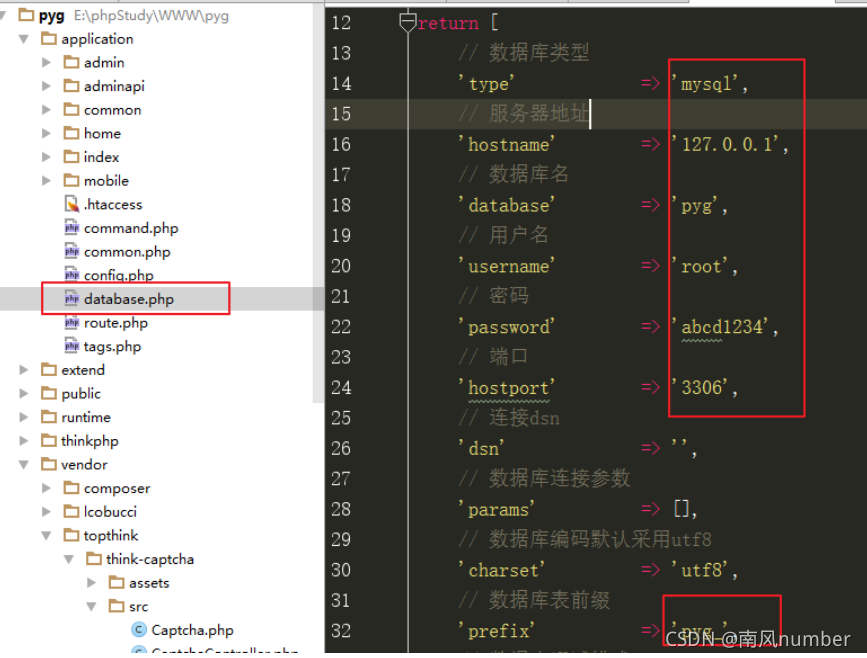This screenshot has width=867, height=658.
Task: Open database.php in project tree
Action: point(129,299)
